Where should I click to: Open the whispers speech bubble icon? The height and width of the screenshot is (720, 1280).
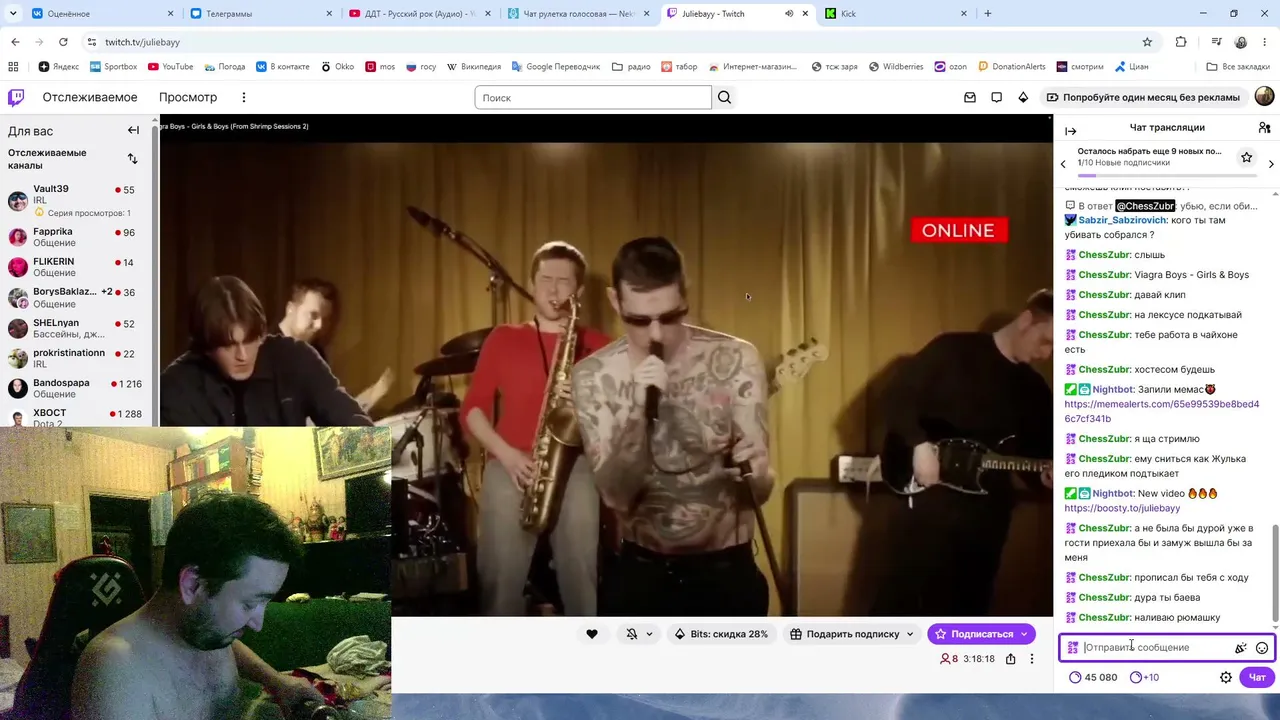(x=996, y=98)
